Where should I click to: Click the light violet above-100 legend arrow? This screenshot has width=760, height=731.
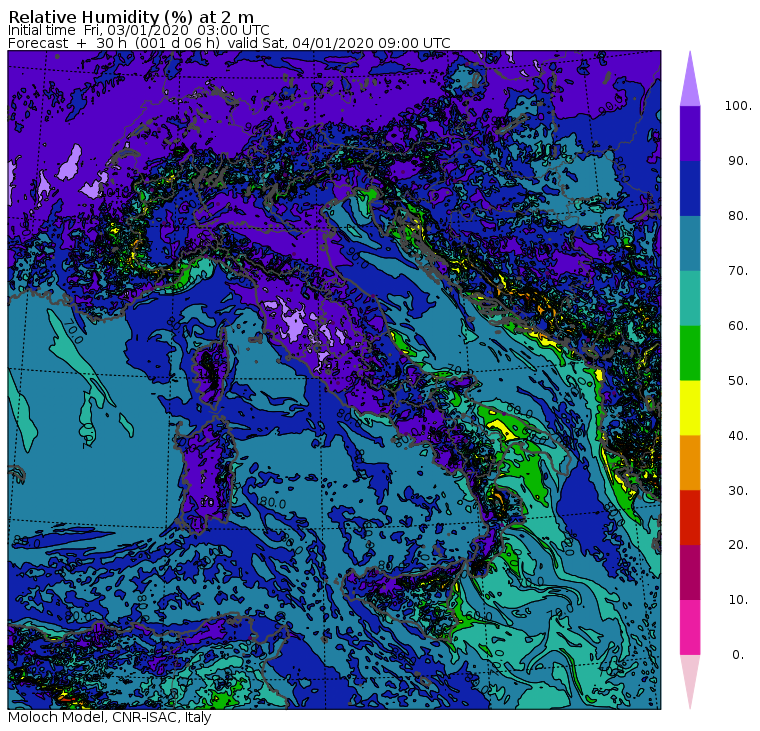(x=690, y=82)
